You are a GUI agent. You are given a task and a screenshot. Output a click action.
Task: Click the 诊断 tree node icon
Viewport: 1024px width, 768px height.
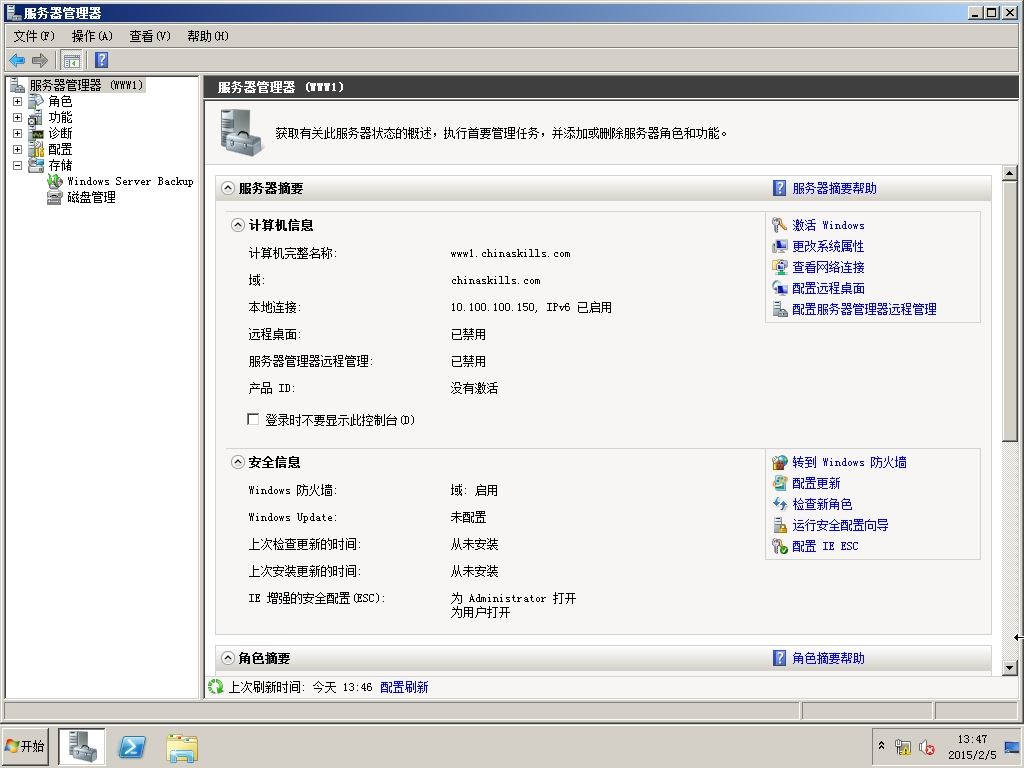[37, 133]
